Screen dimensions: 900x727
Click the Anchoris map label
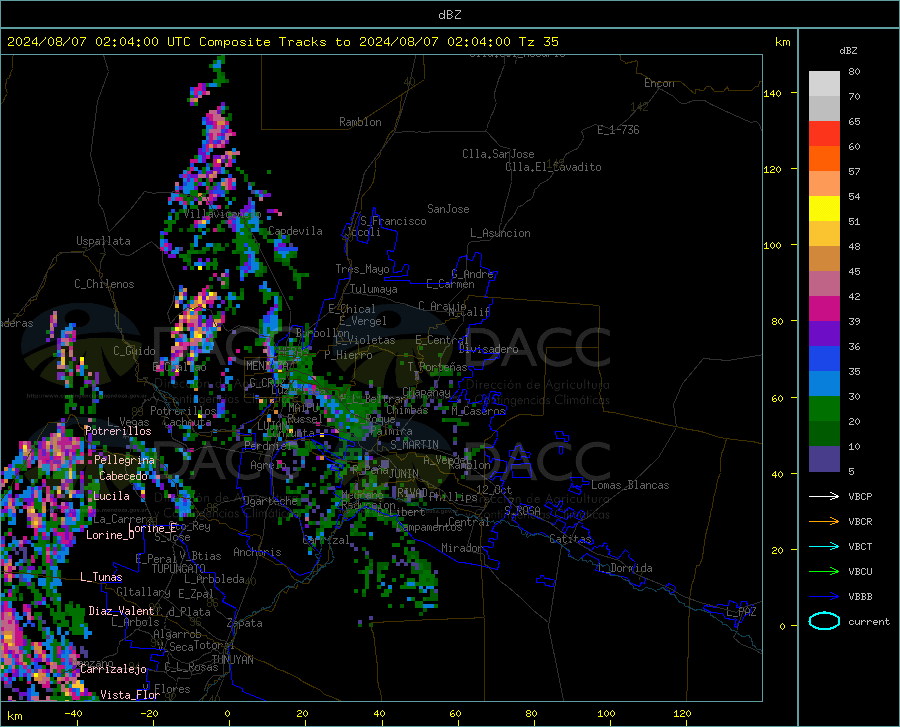coord(257,552)
